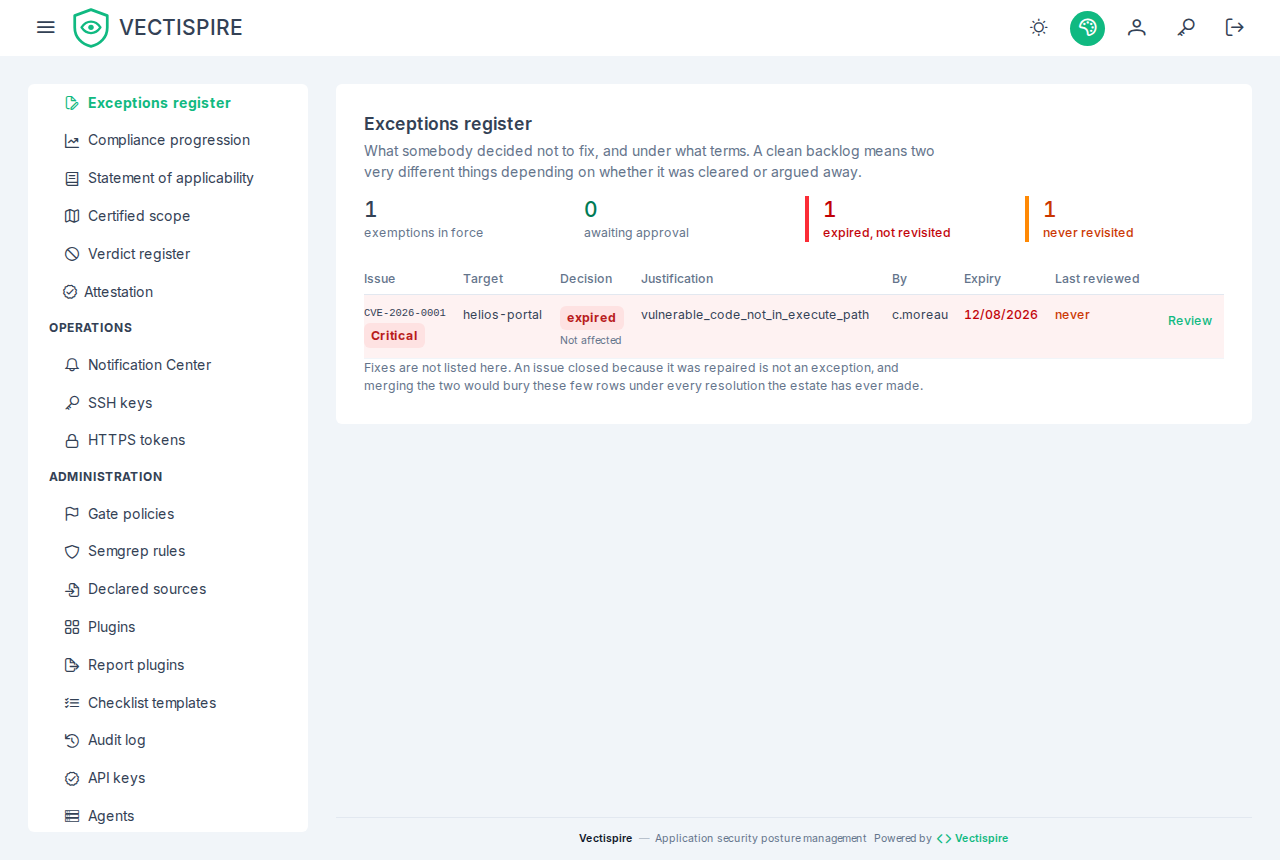Click the Semgrep rules shield icon

[x=72, y=552]
